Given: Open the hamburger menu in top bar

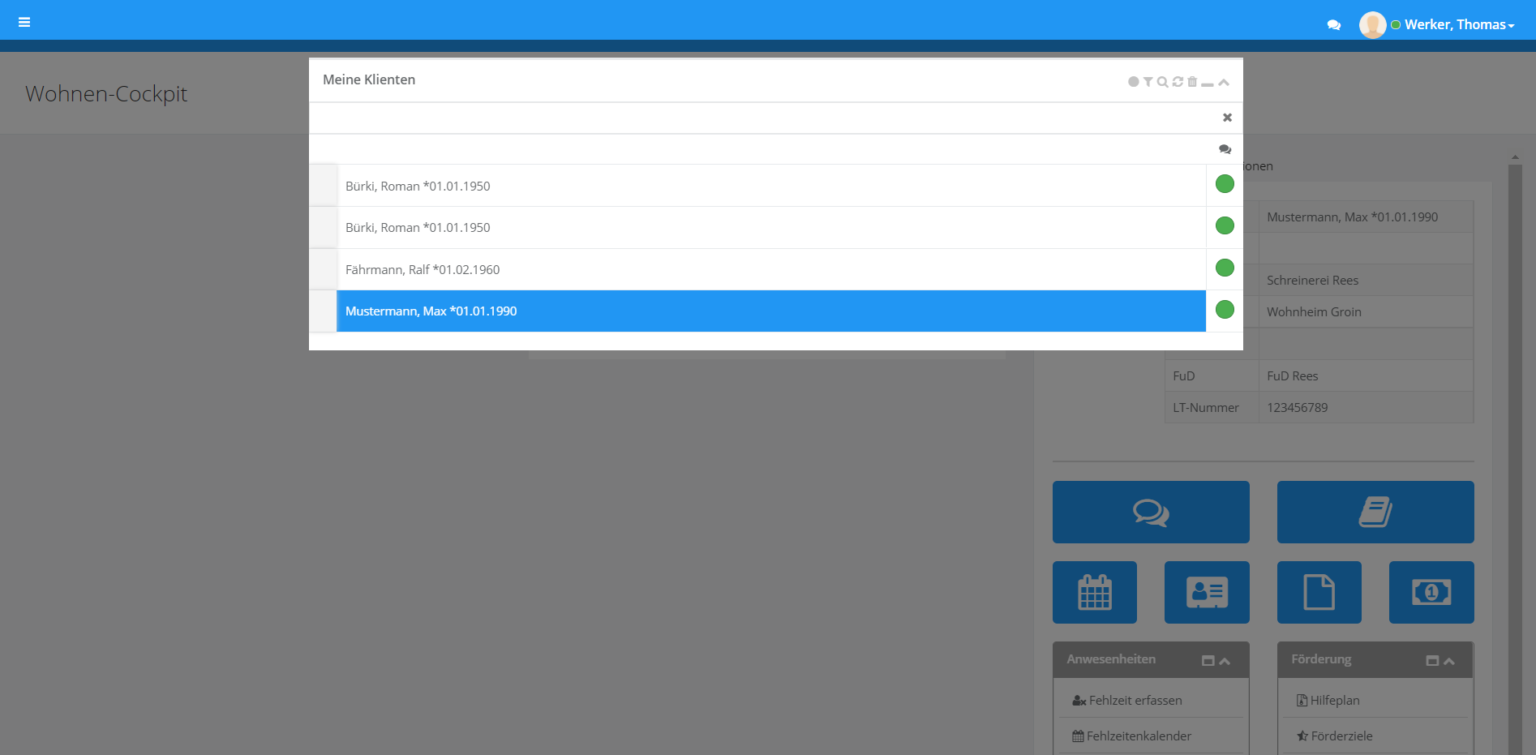Looking at the screenshot, I should (x=24, y=22).
